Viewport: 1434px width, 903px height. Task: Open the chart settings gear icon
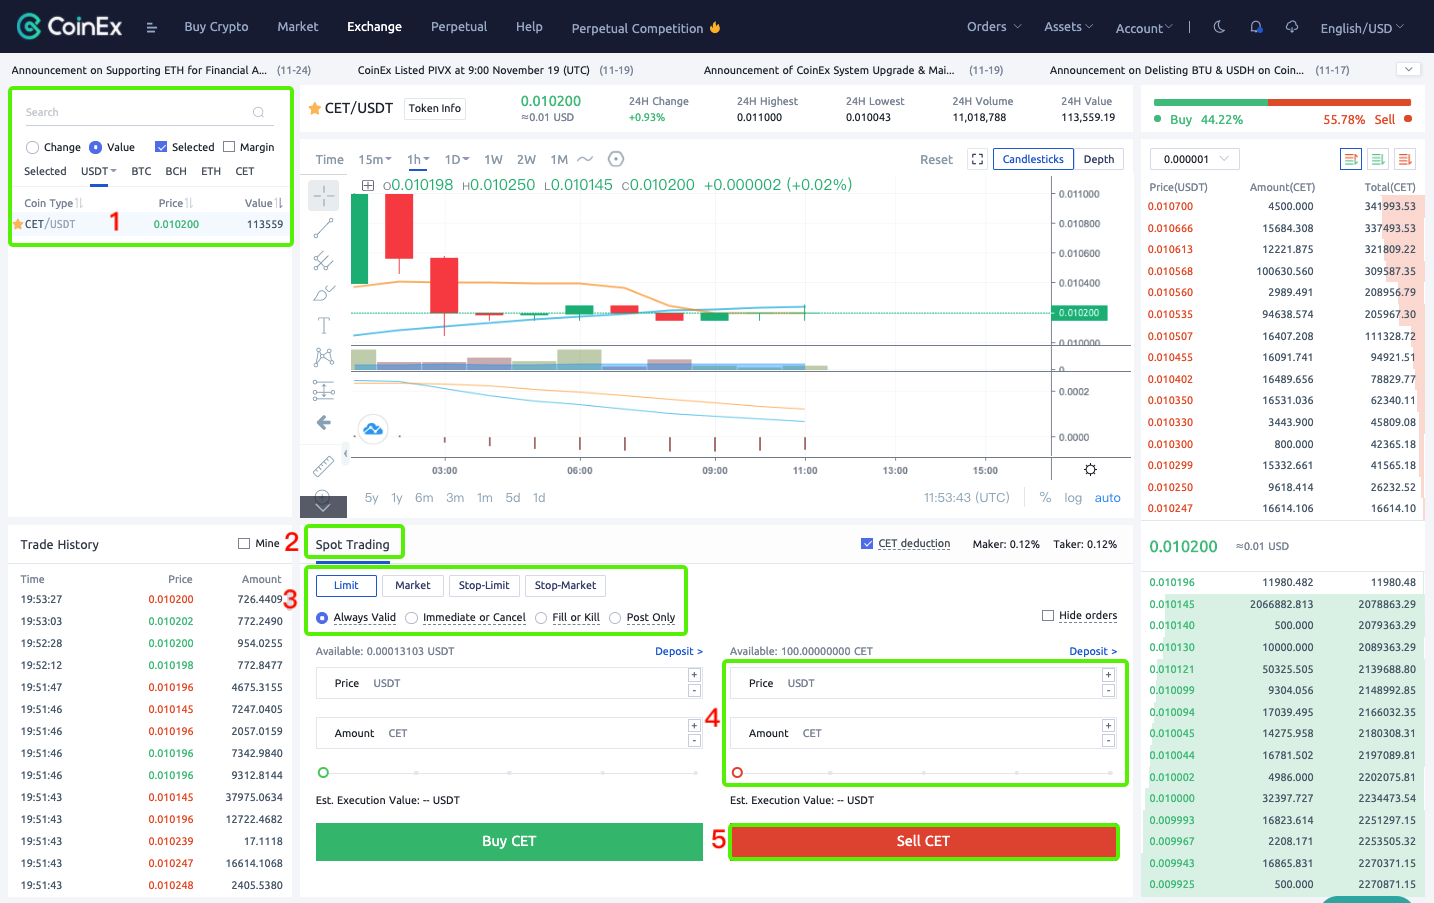[x=1090, y=469]
